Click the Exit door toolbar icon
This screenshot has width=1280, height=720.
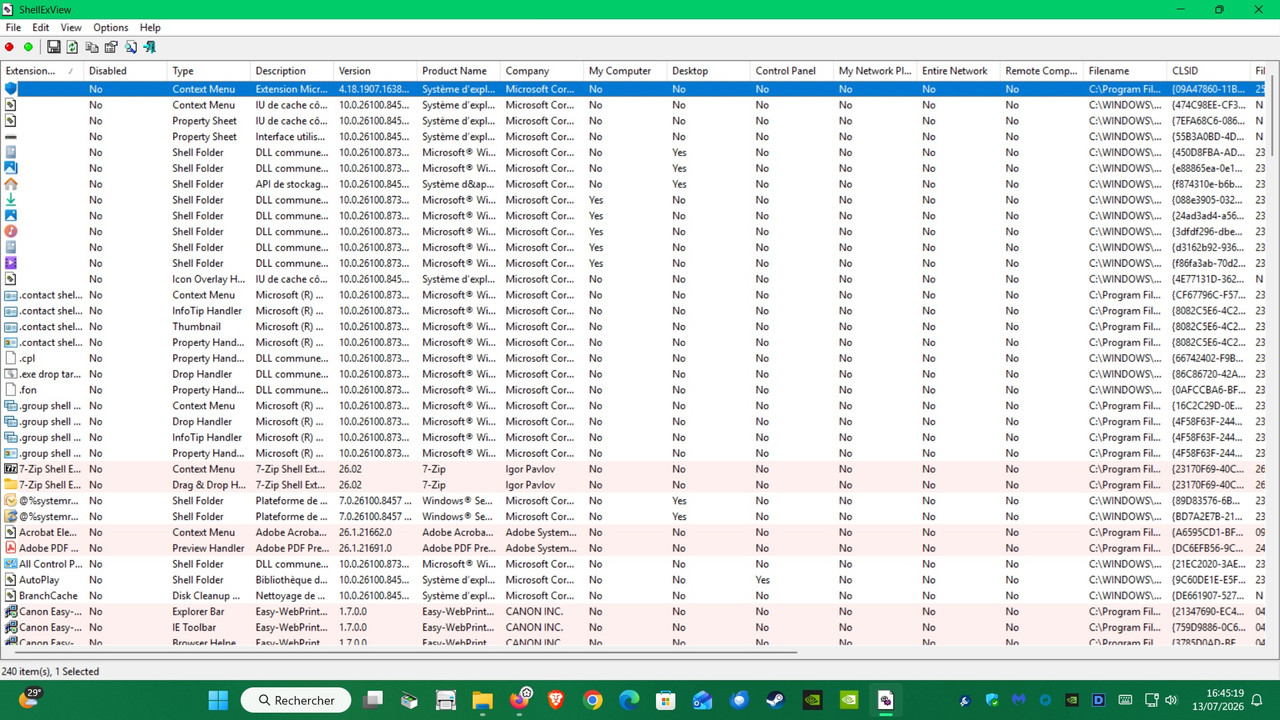pos(149,47)
